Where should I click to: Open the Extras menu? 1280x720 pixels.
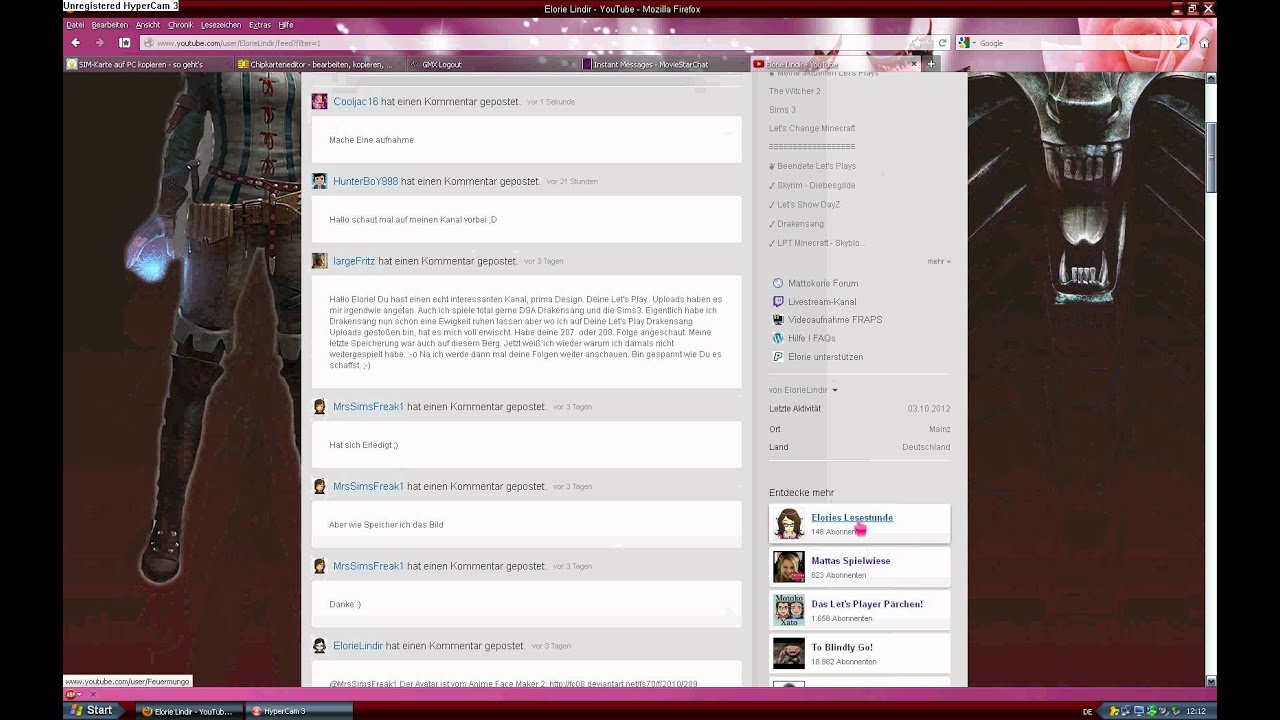click(260, 24)
